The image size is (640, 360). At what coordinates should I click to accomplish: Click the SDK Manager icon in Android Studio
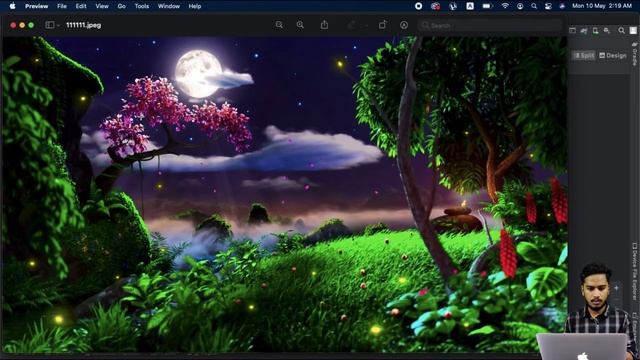click(x=607, y=31)
